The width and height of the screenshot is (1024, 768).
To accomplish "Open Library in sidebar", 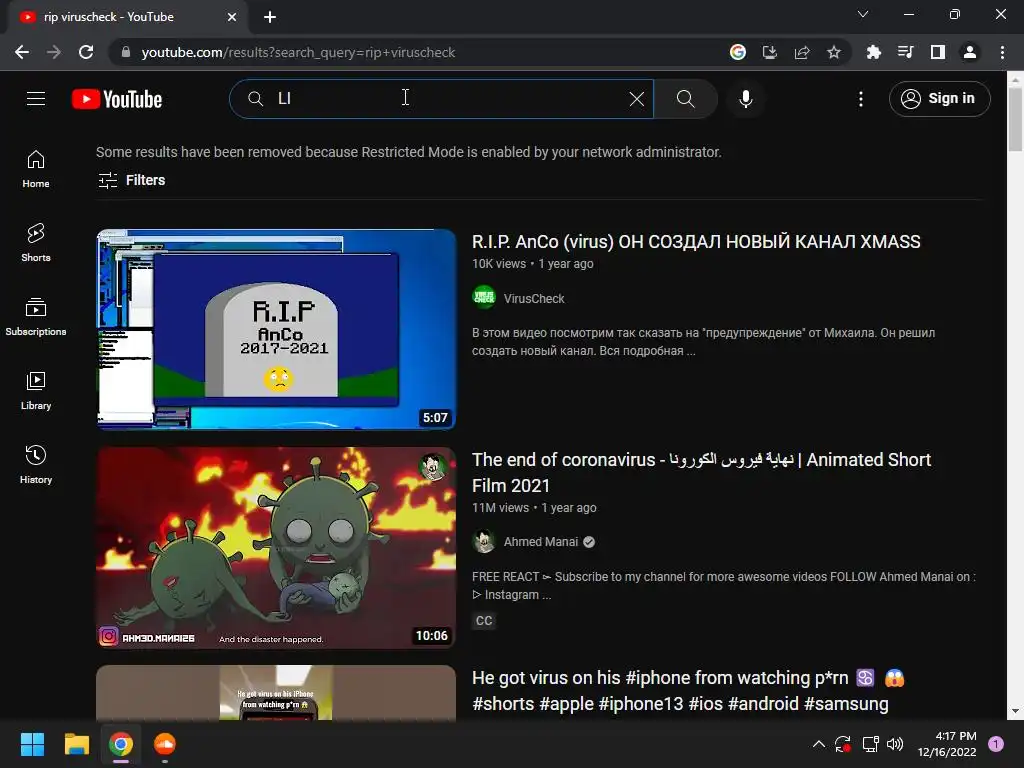I will 36,391.
